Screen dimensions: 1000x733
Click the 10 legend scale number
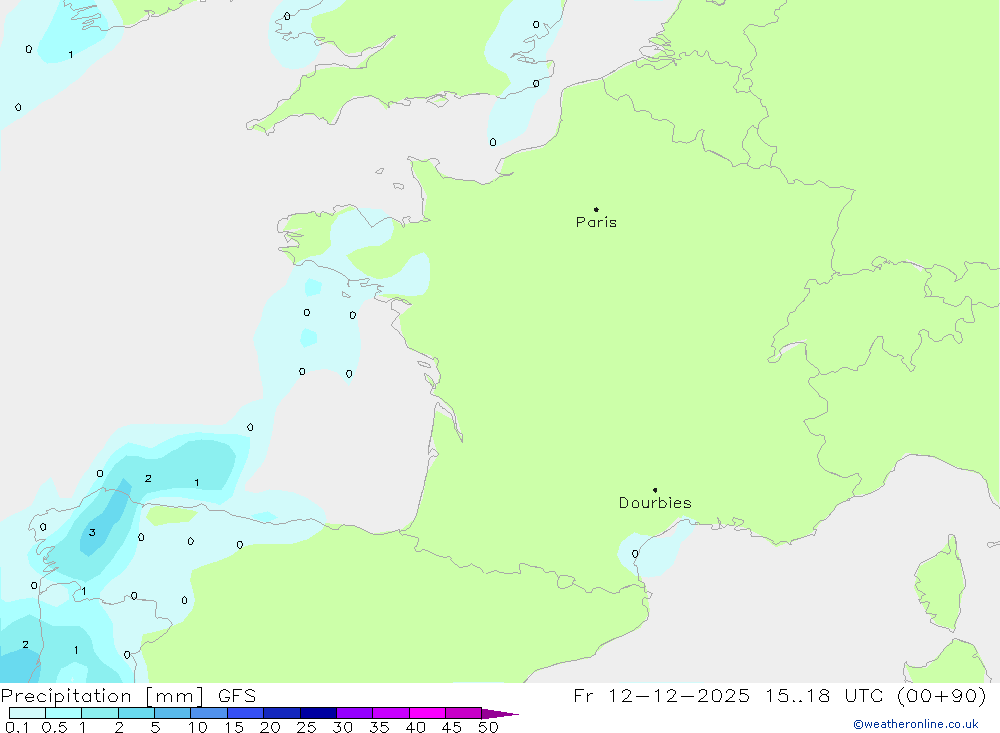(198, 727)
